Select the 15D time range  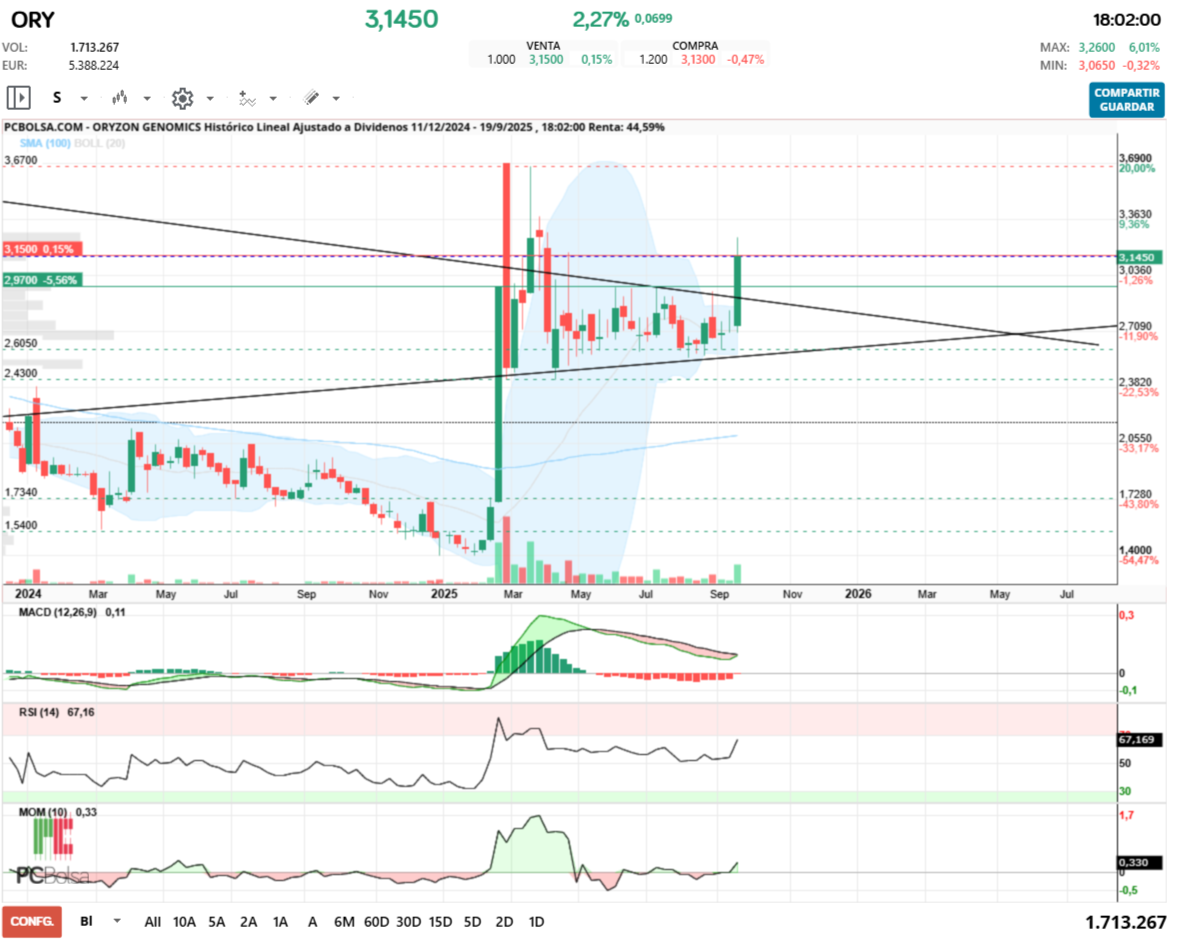(x=440, y=922)
